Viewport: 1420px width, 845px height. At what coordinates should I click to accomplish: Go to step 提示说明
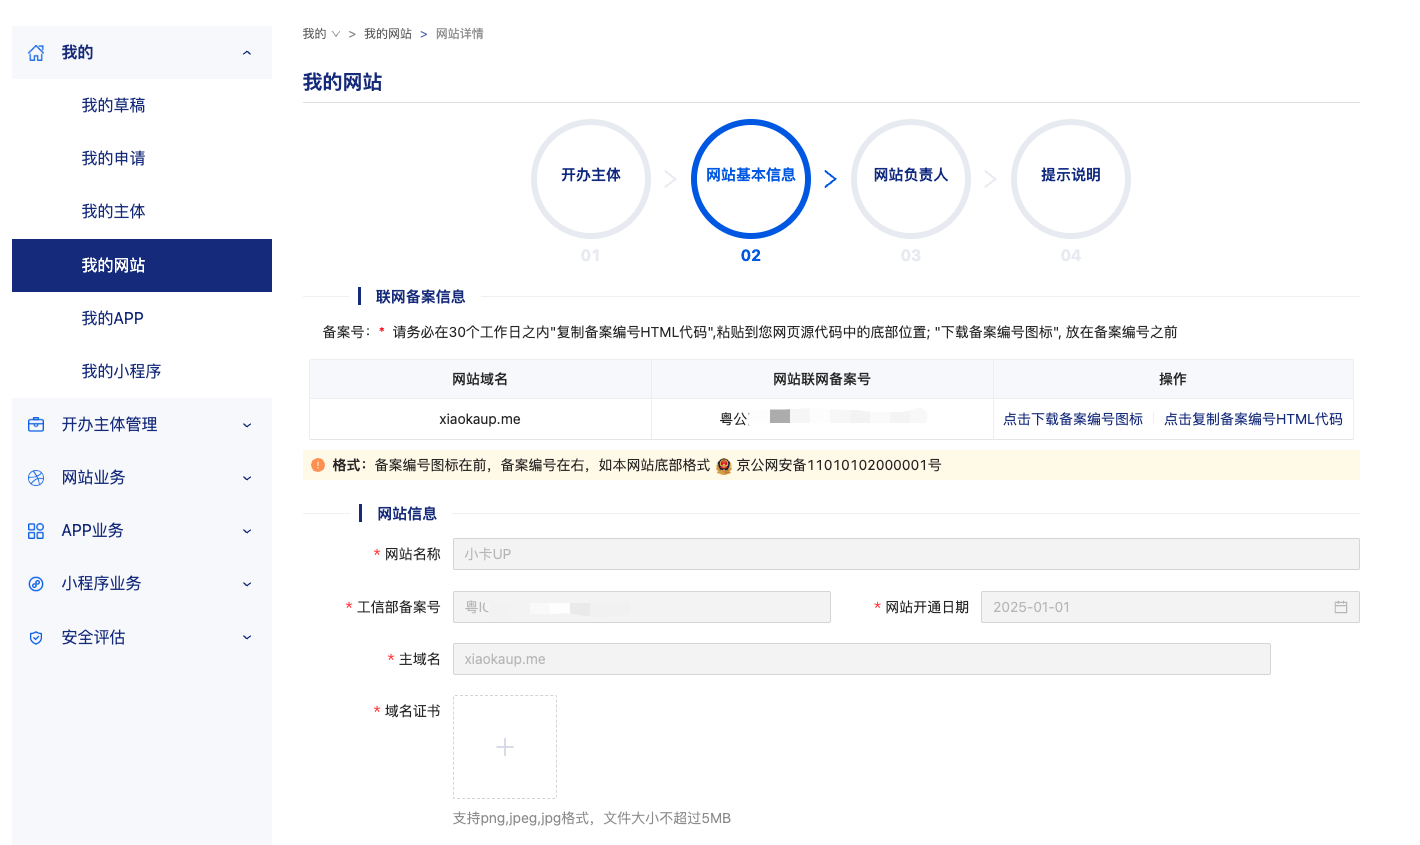(x=1071, y=179)
